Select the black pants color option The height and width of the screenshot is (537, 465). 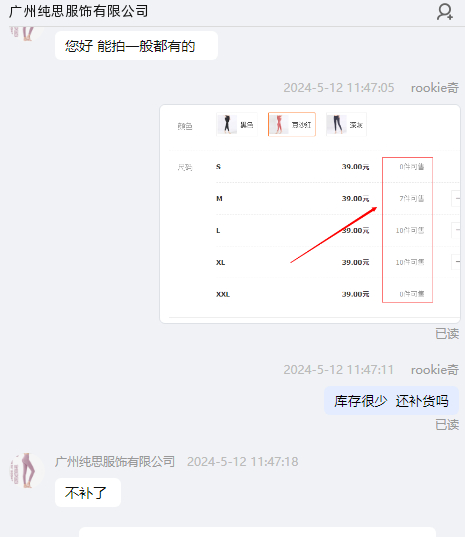coord(237,124)
